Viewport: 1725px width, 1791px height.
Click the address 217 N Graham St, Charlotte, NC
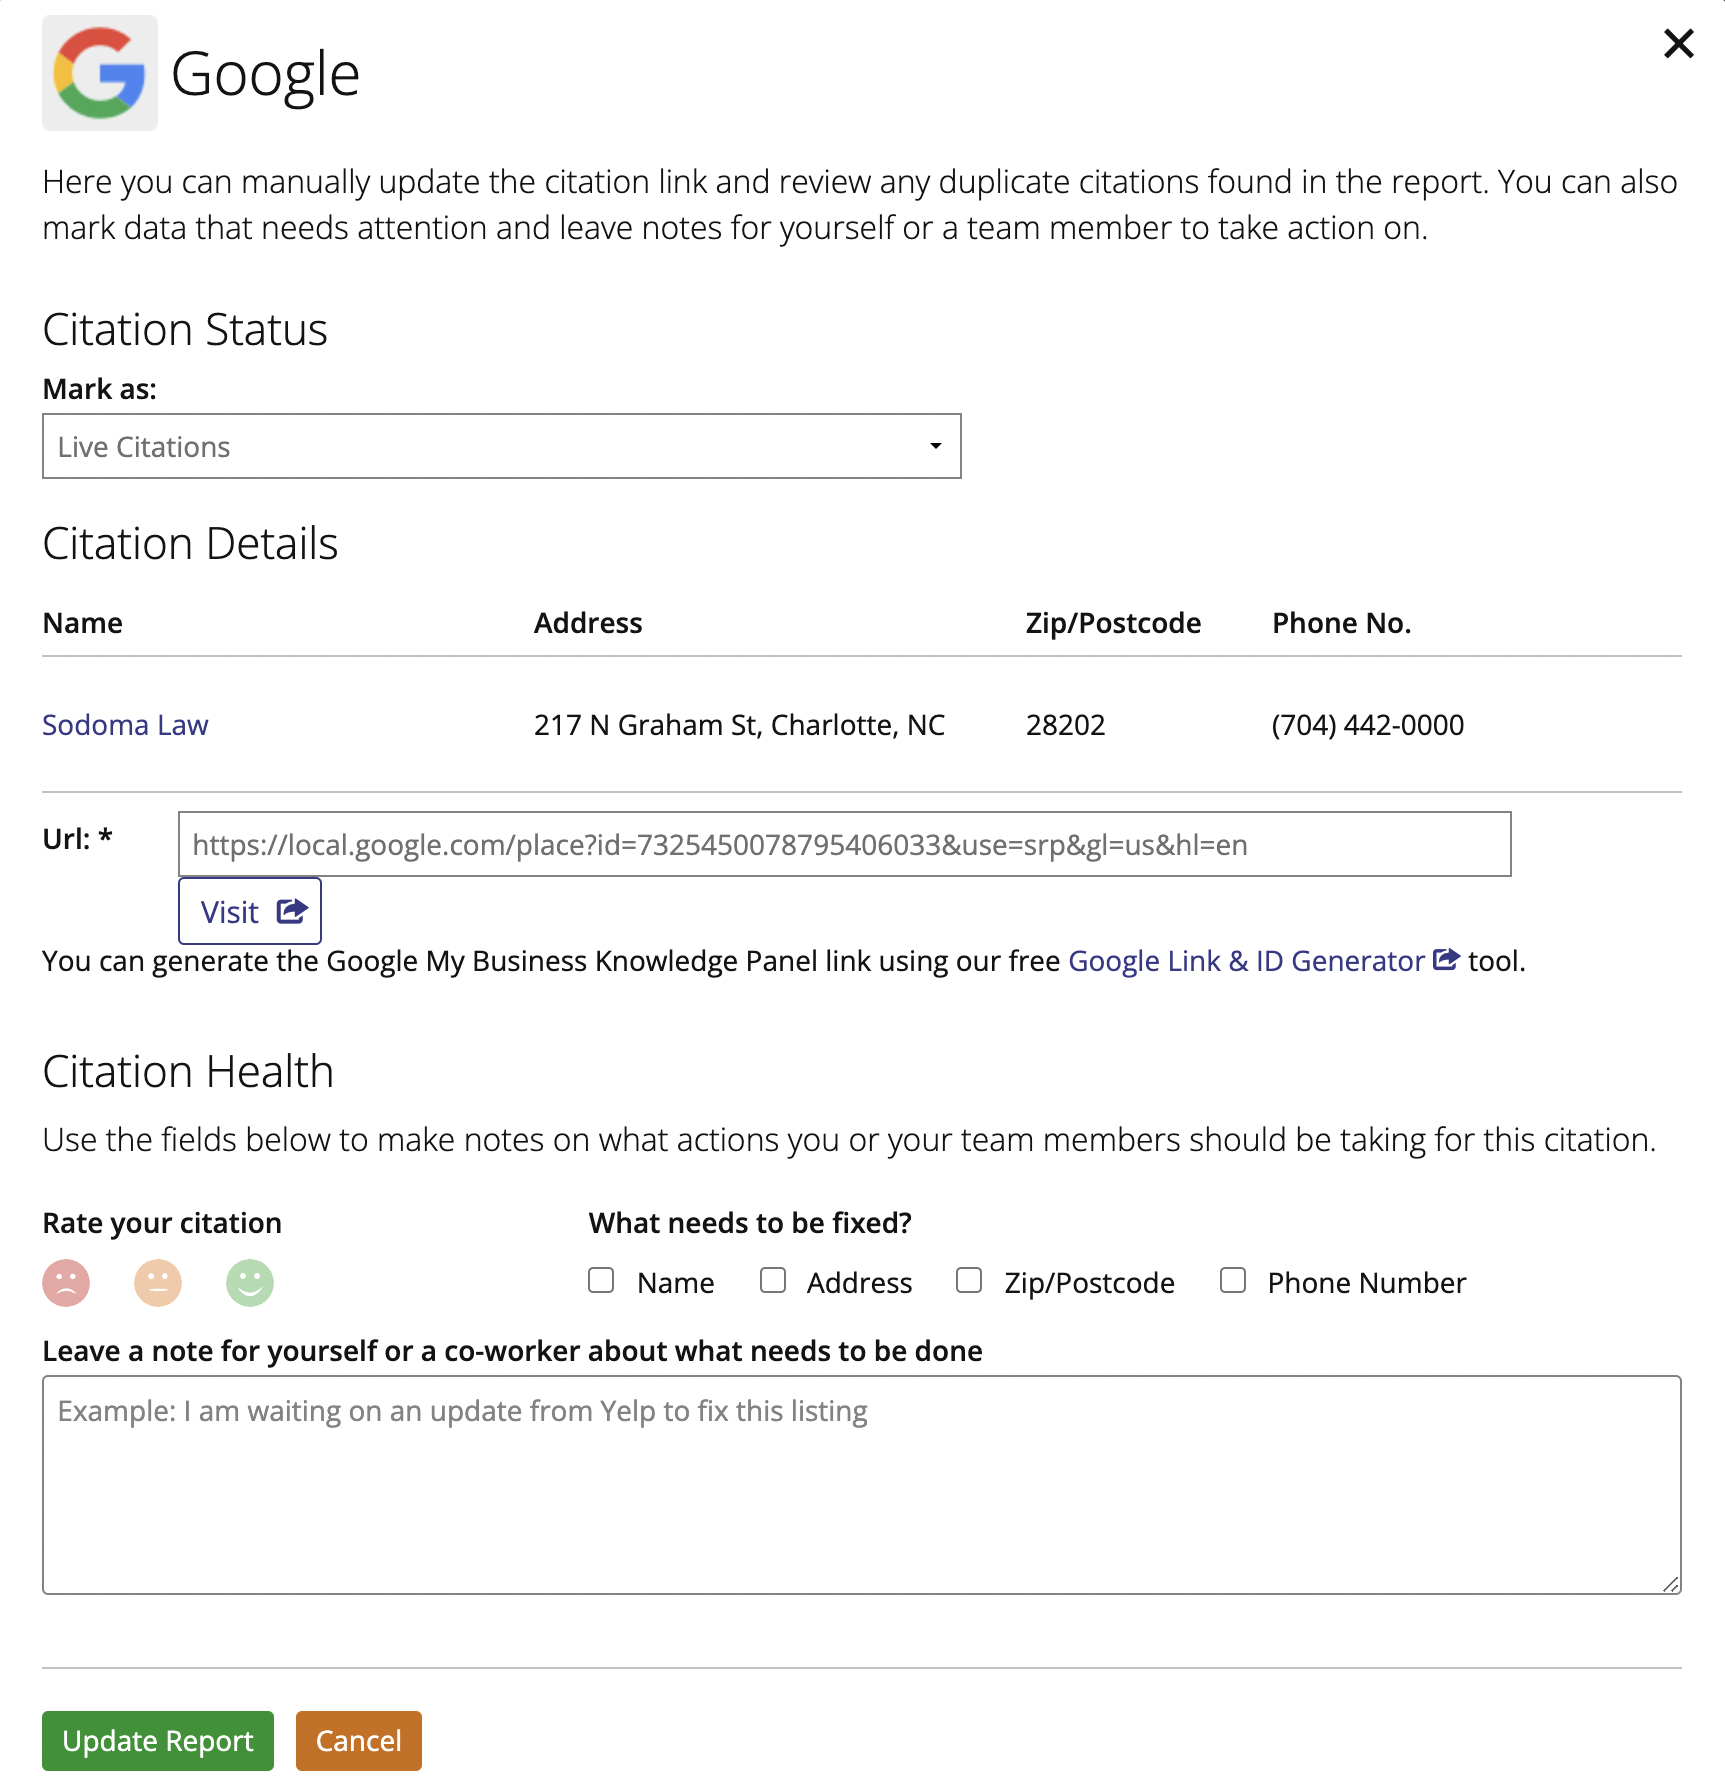coord(739,725)
